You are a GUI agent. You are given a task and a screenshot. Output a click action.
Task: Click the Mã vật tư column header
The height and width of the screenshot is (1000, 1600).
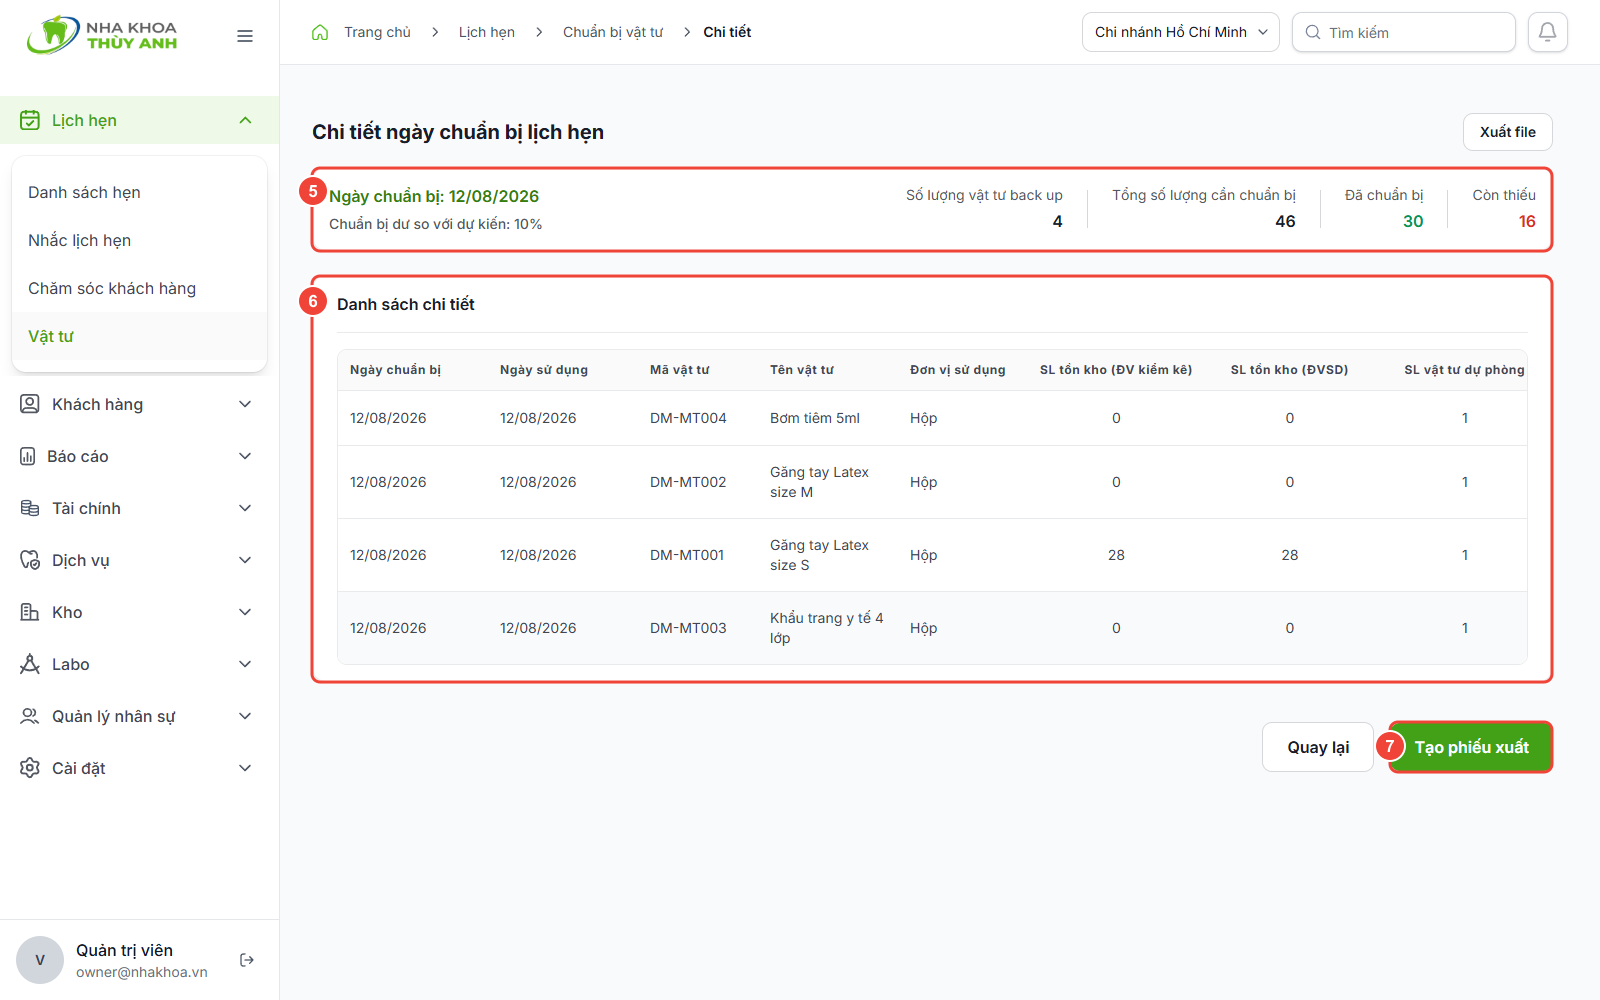coord(679,370)
